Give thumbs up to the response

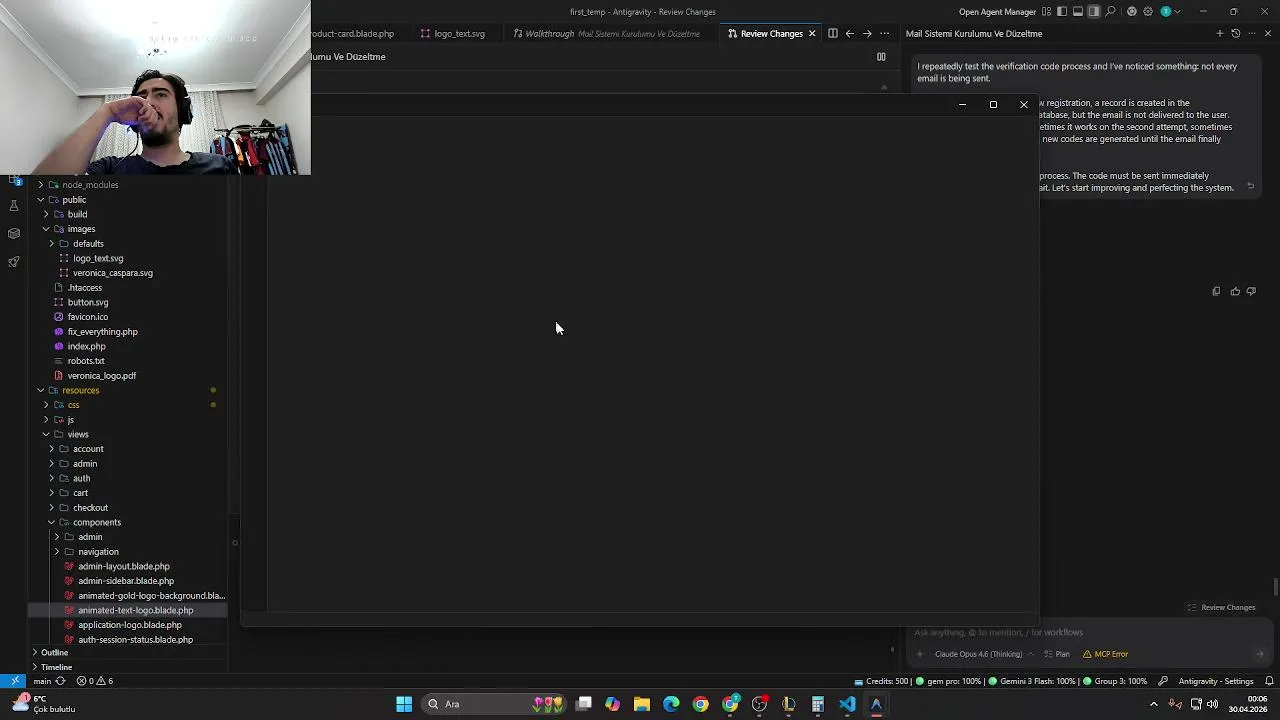(1235, 292)
